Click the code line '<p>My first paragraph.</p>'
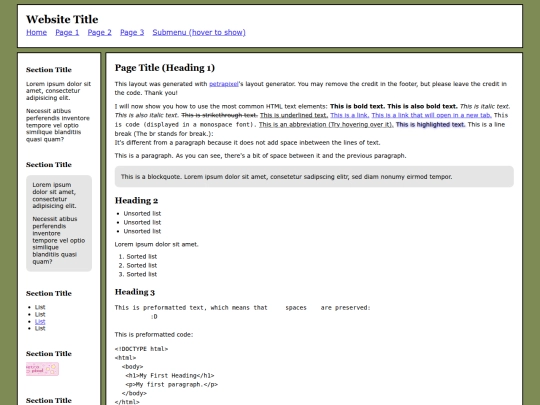Image resolution: width=540 pixels, height=405 pixels. 172,385
